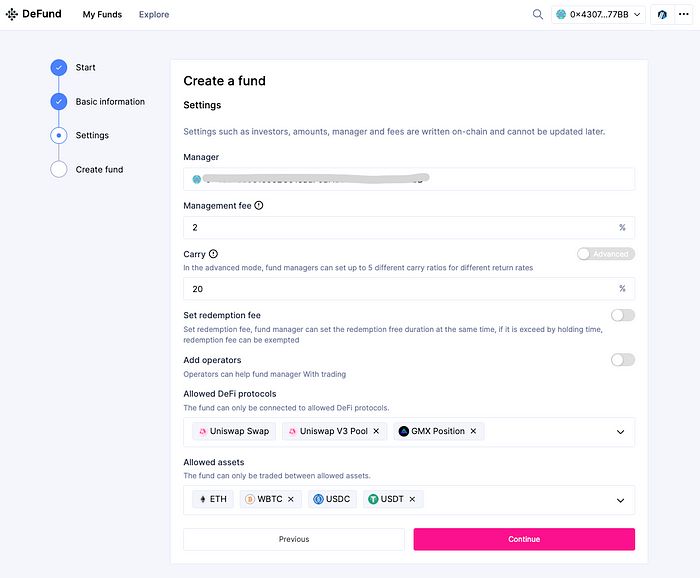Remove WBTC from allowed assets
This screenshot has height=578, width=700.
(291, 499)
